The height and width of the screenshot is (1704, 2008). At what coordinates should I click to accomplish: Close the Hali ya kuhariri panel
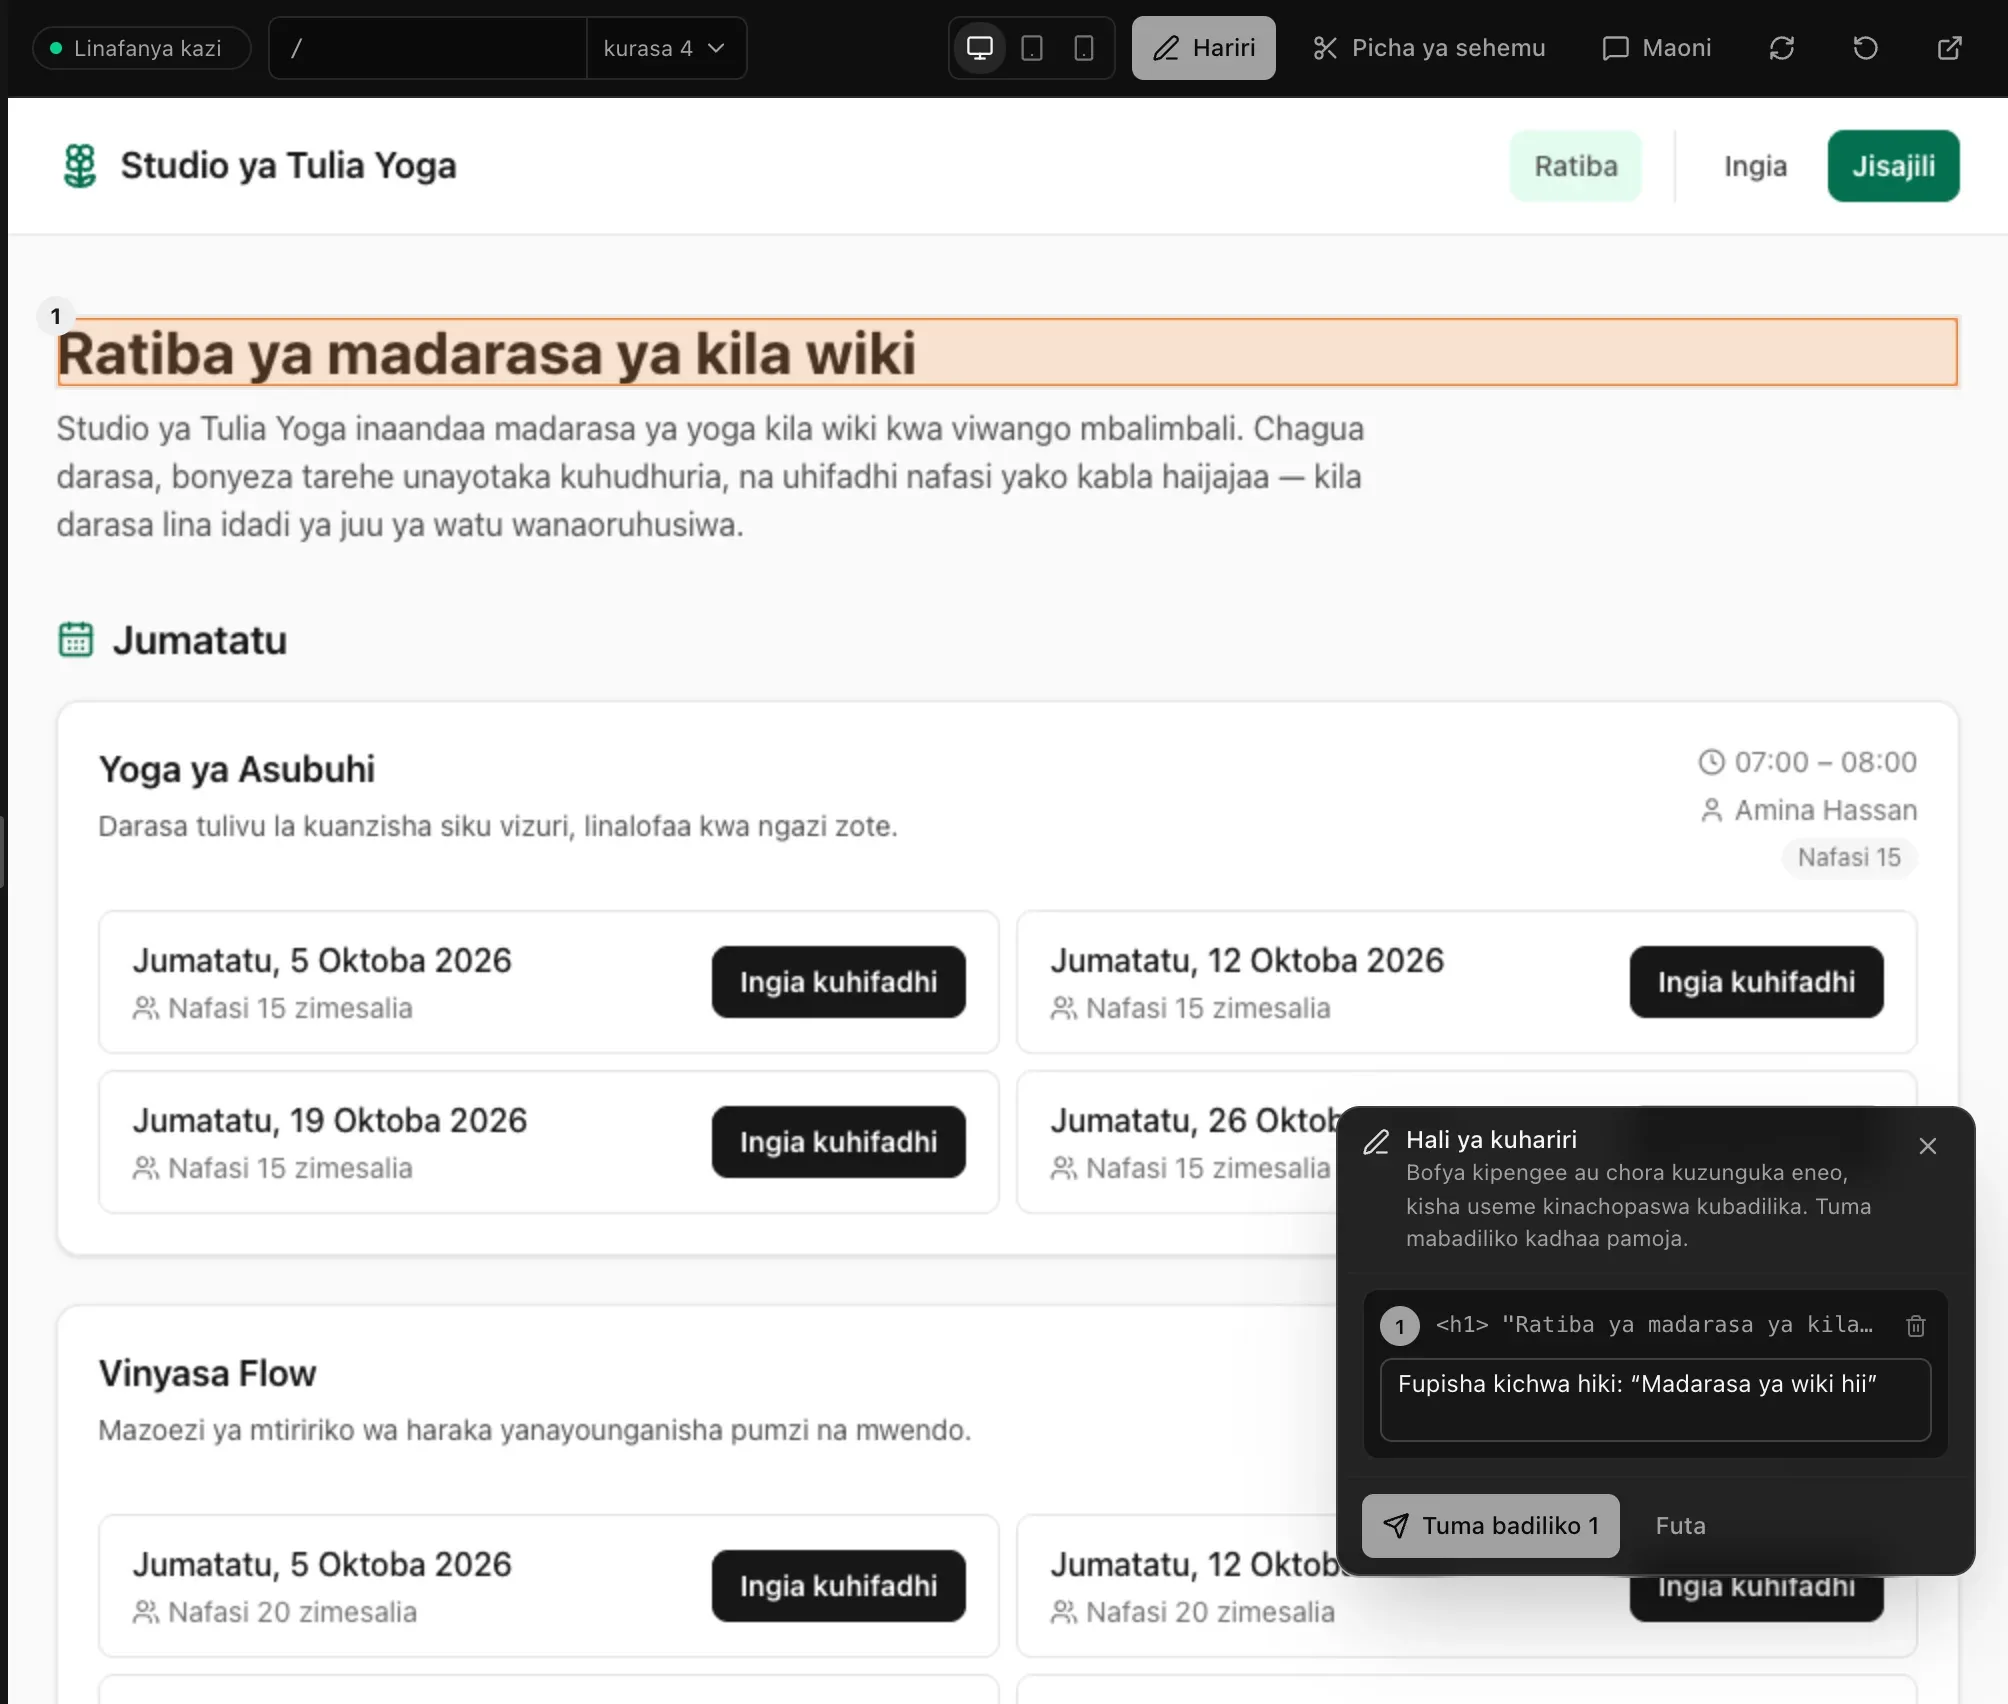[x=1928, y=1146]
